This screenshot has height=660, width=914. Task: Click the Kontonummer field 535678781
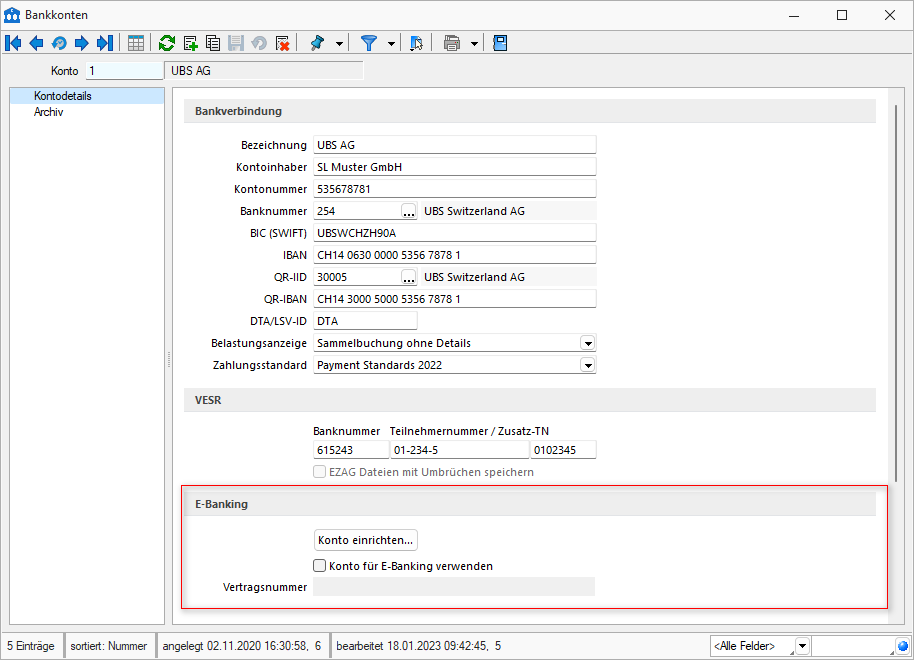coord(455,189)
